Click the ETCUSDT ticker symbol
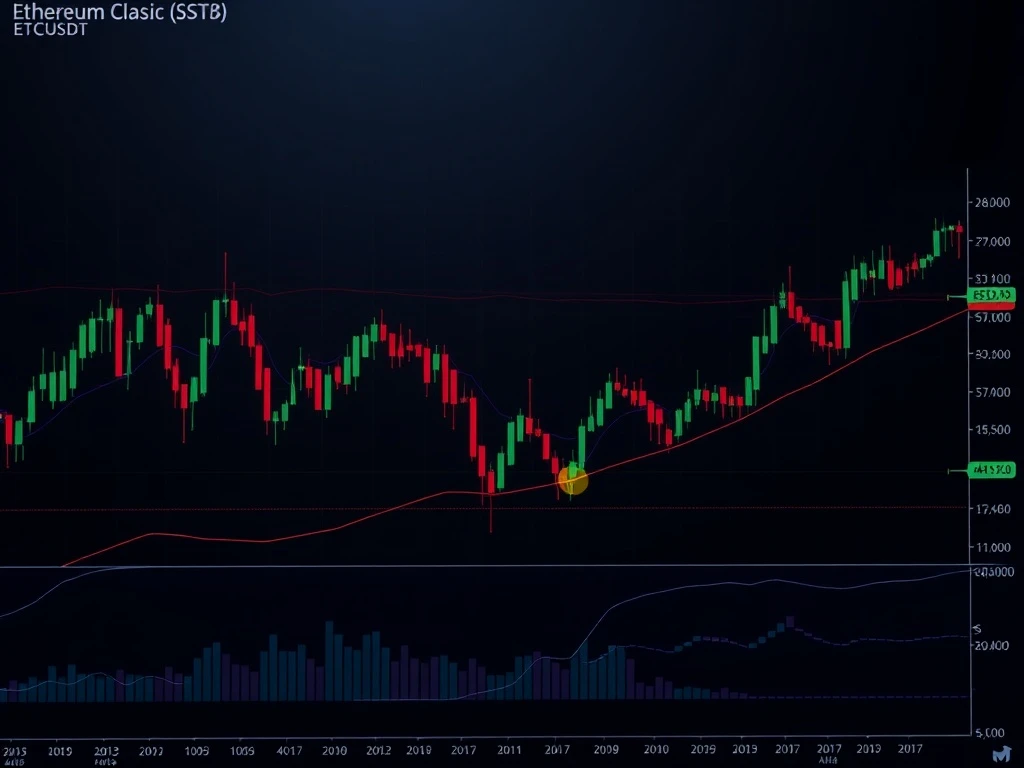This screenshot has width=1024, height=768. pos(50,29)
